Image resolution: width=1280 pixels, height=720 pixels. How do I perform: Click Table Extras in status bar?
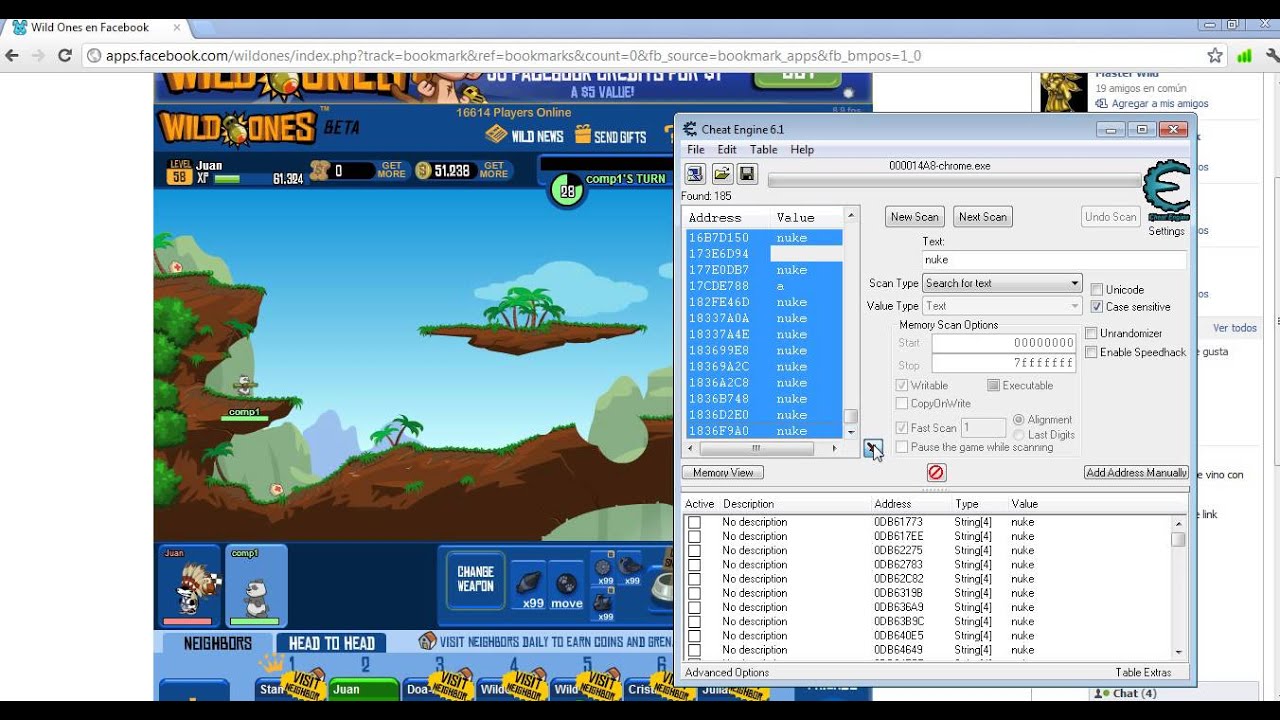[1143, 672]
